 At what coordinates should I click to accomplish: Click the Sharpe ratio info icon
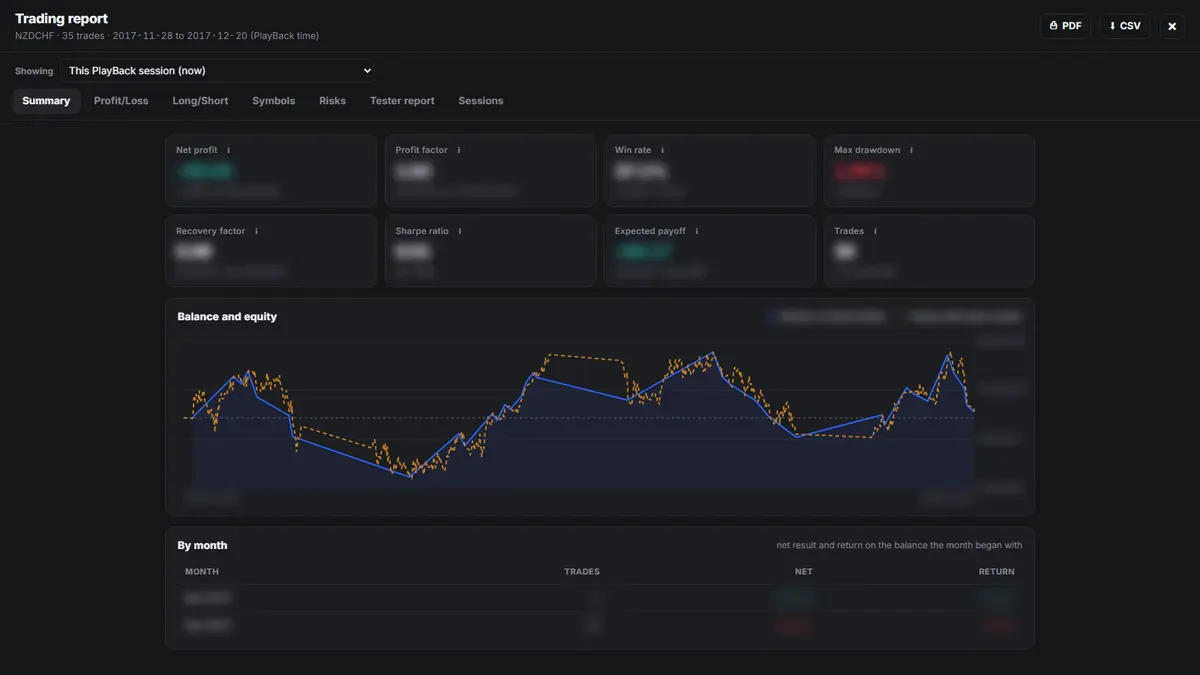pyautogui.click(x=460, y=231)
